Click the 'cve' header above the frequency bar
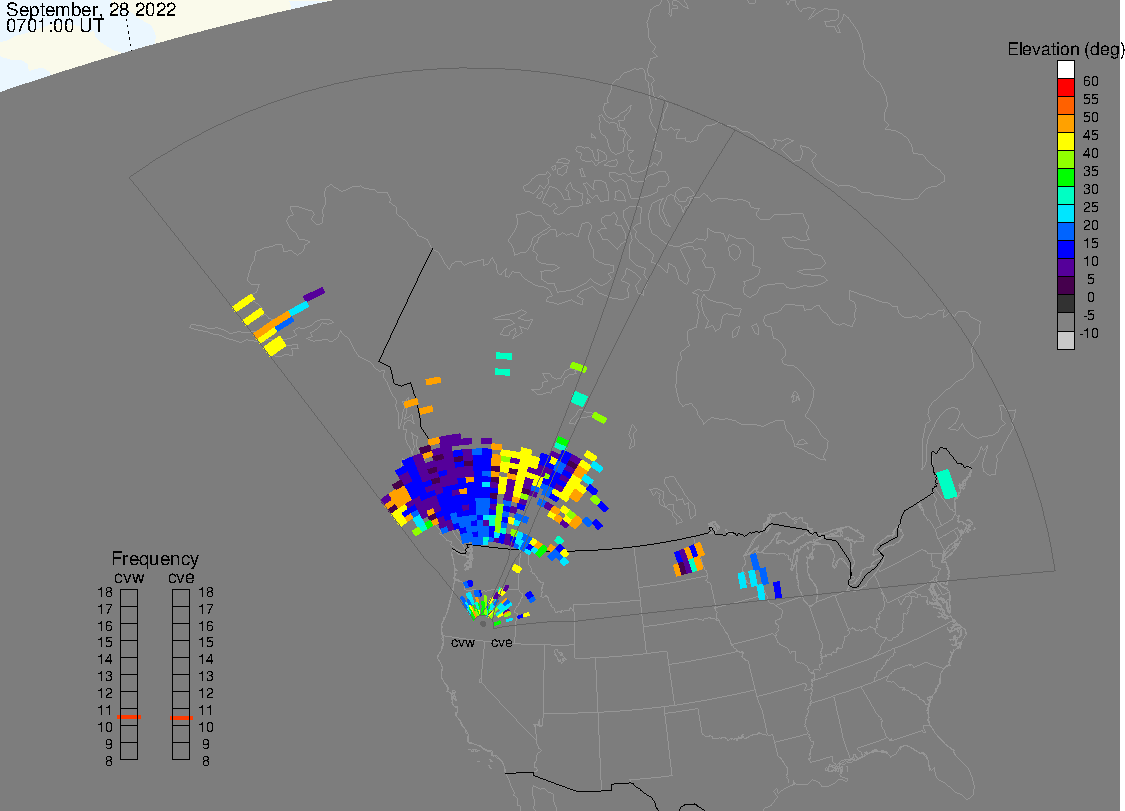 click(x=181, y=578)
